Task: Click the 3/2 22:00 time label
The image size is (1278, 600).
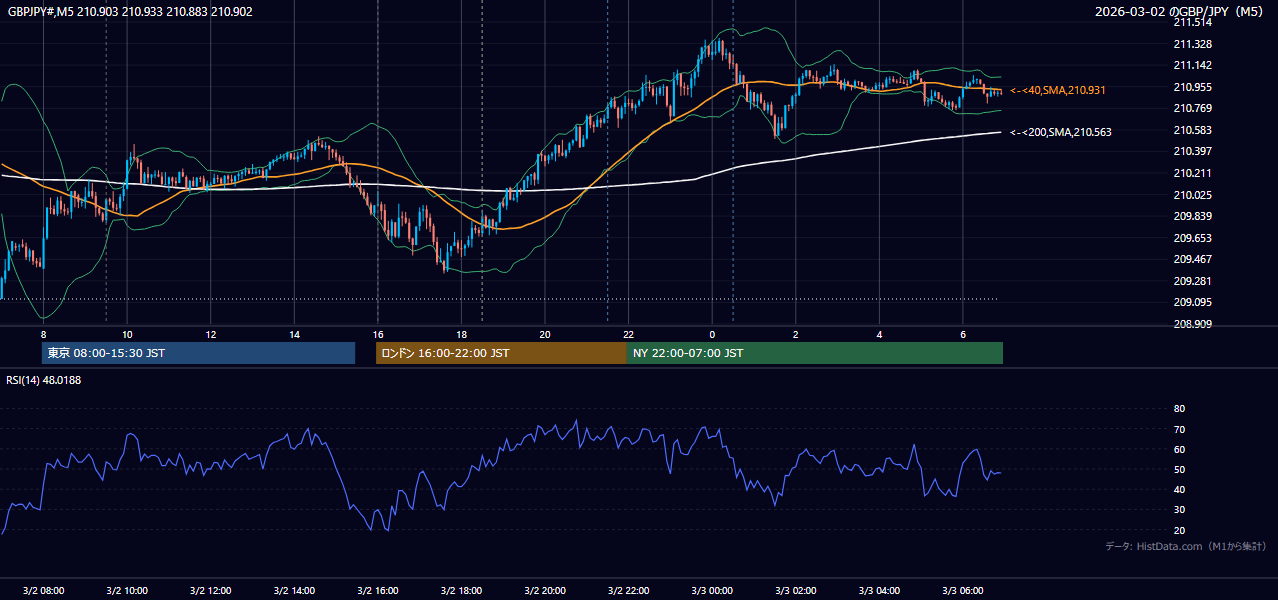Action: coord(629,591)
